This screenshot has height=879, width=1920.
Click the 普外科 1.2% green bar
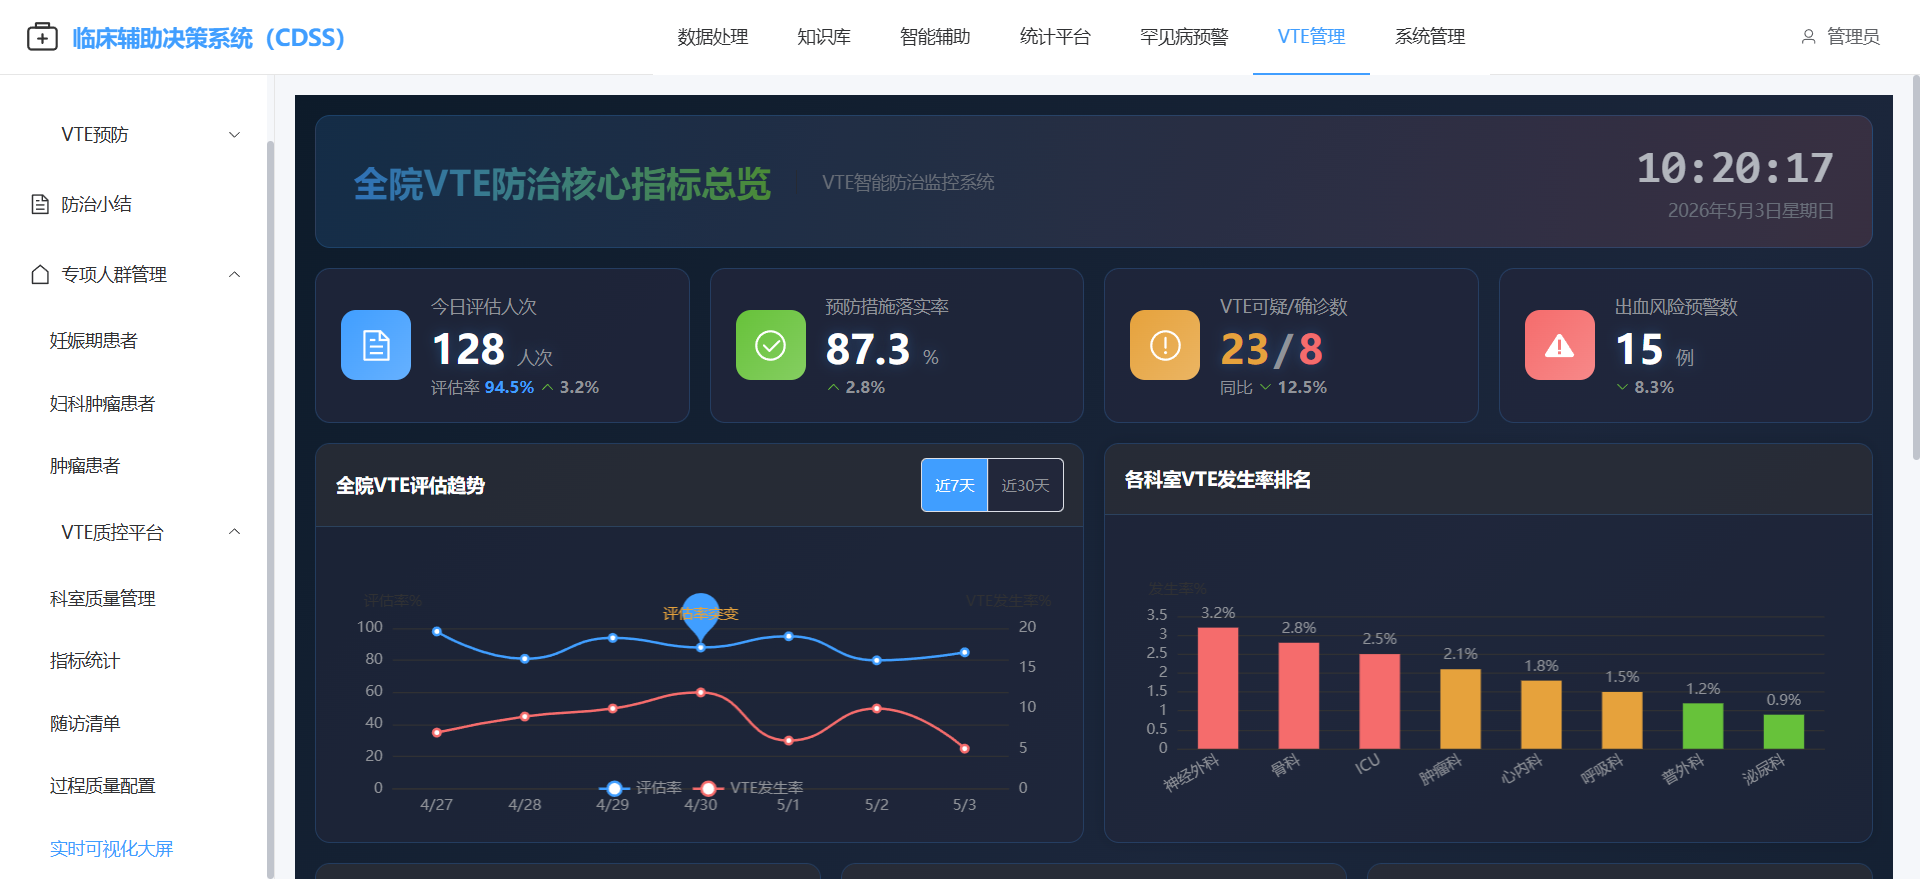pos(1703,726)
